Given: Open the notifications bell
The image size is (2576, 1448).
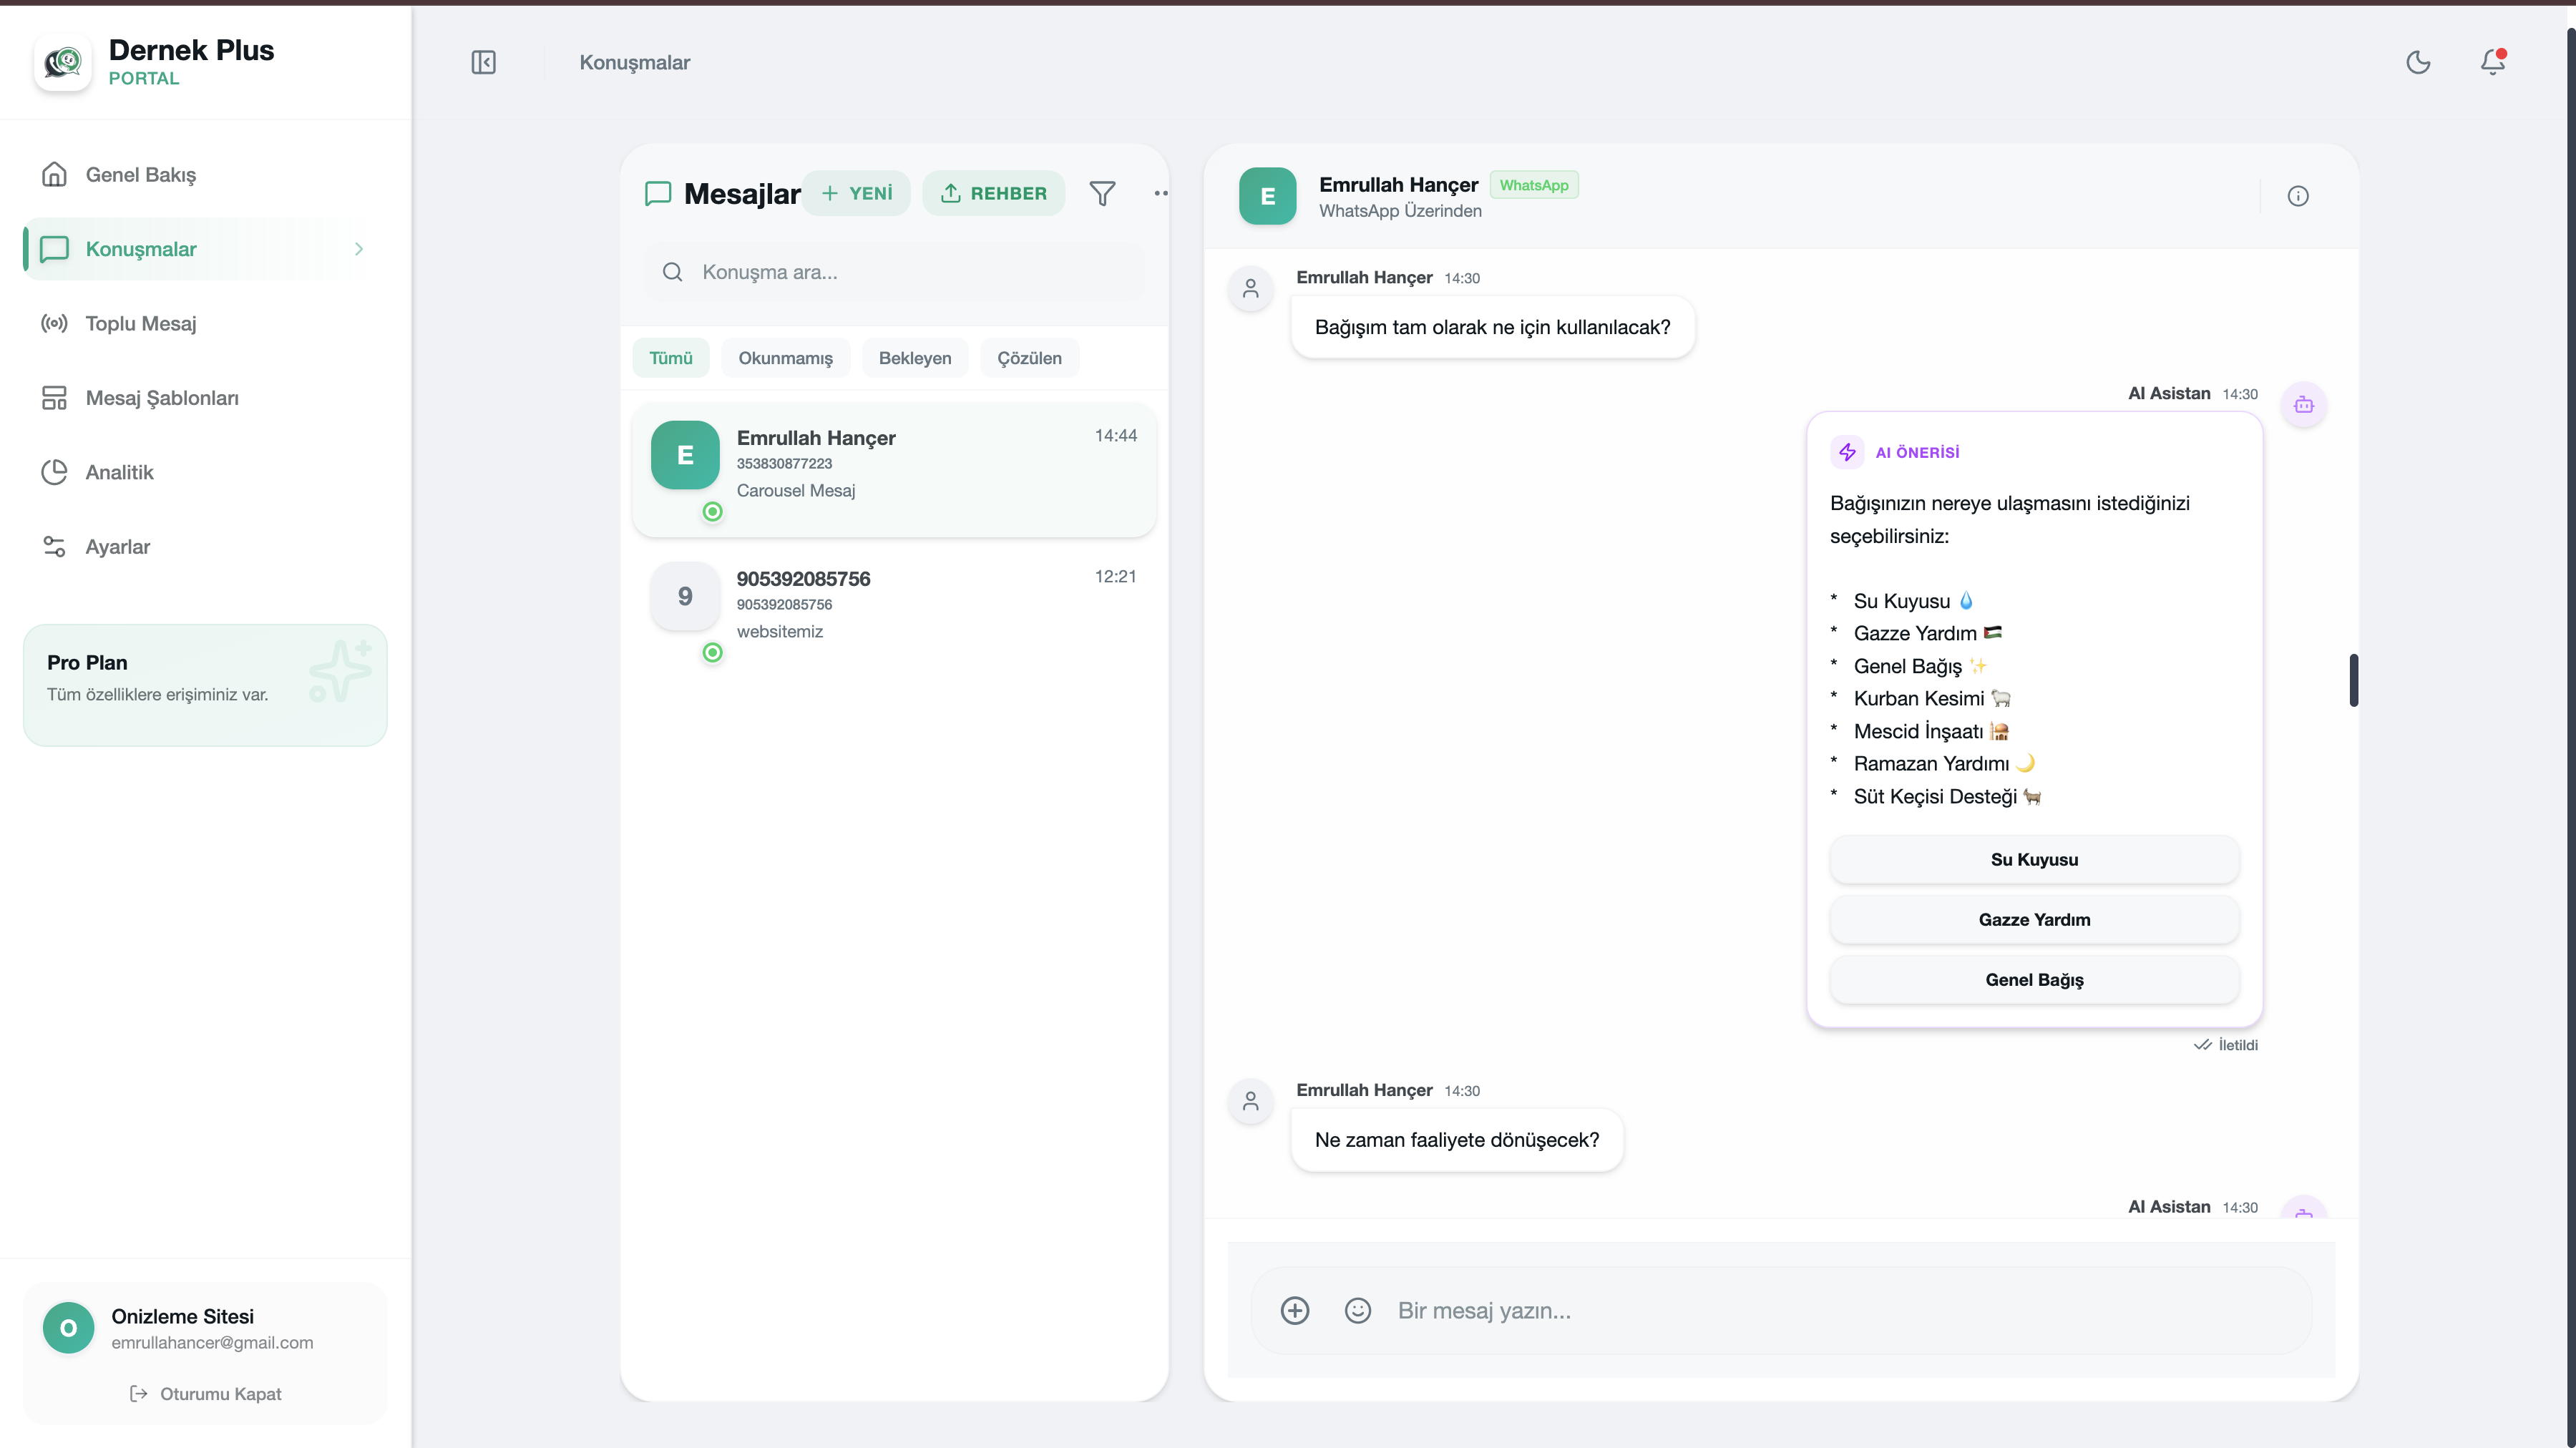Looking at the screenshot, I should (x=2492, y=62).
